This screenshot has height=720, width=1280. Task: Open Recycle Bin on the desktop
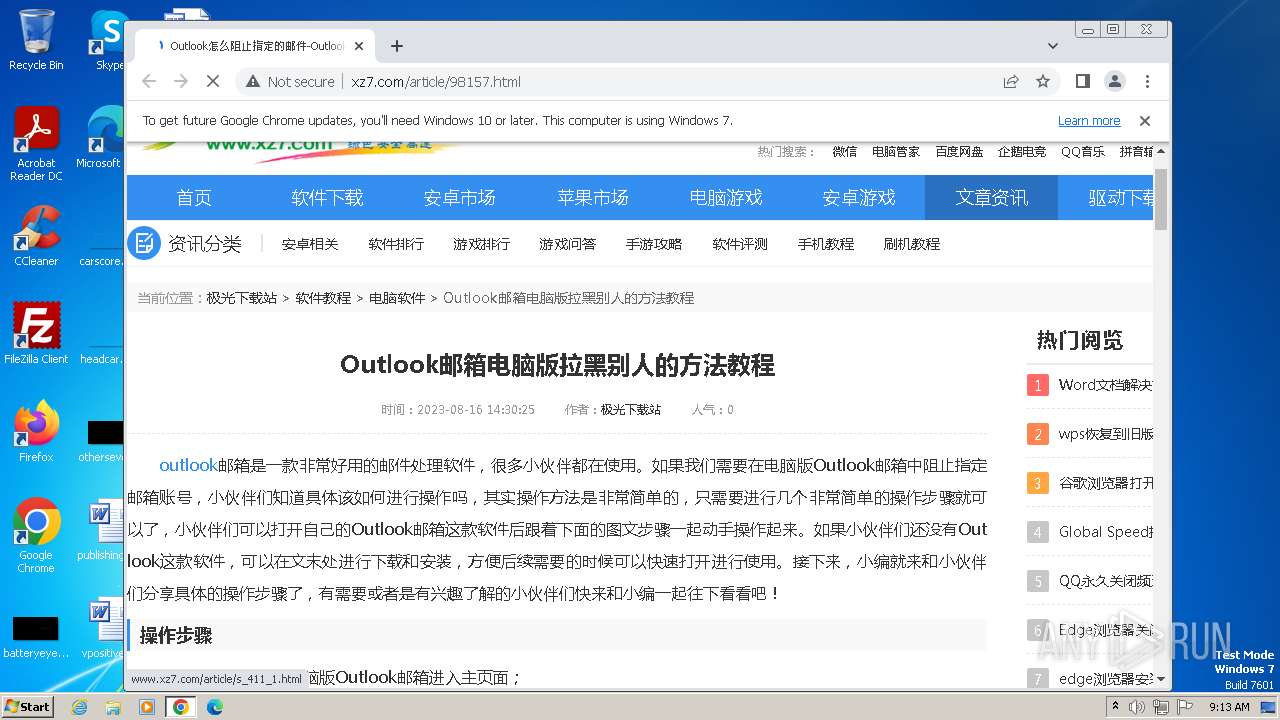click(36, 40)
